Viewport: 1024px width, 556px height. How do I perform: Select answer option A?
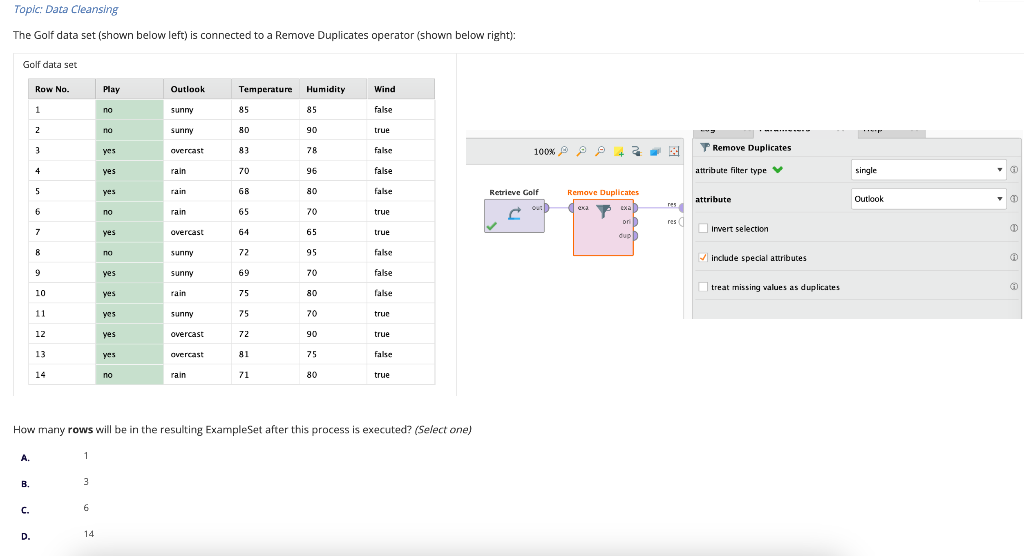25,458
